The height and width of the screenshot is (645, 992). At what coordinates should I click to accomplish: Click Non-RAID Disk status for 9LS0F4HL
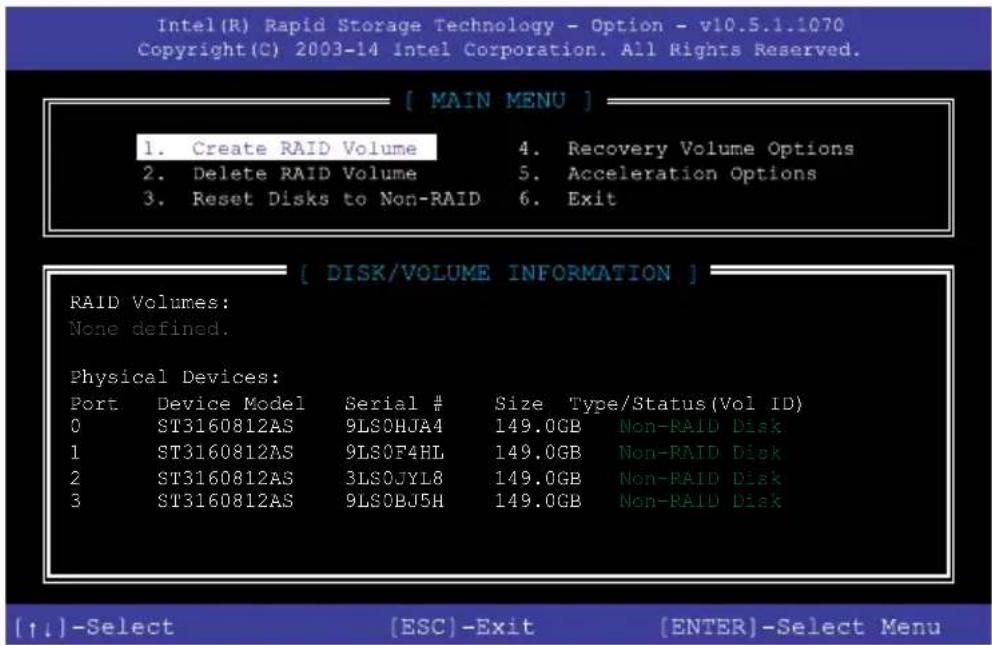coord(700,453)
